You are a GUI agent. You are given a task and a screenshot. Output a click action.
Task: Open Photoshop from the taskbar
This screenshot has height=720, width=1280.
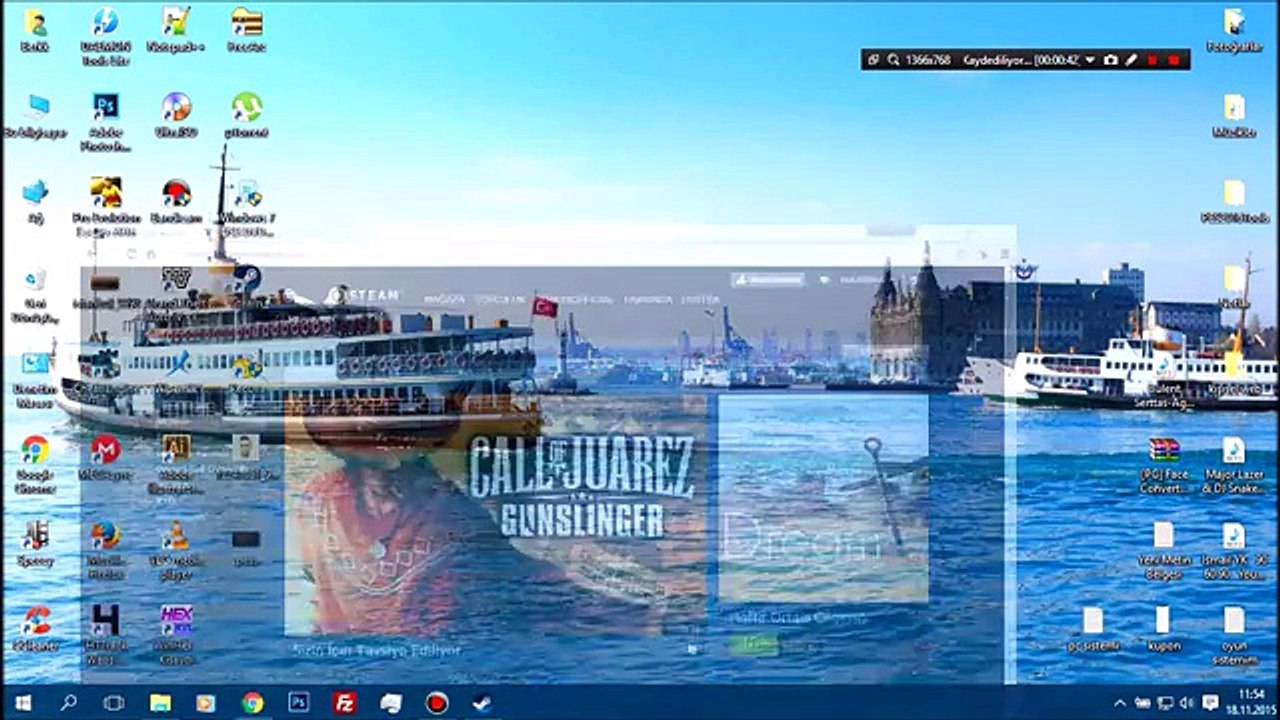click(x=298, y=702)
